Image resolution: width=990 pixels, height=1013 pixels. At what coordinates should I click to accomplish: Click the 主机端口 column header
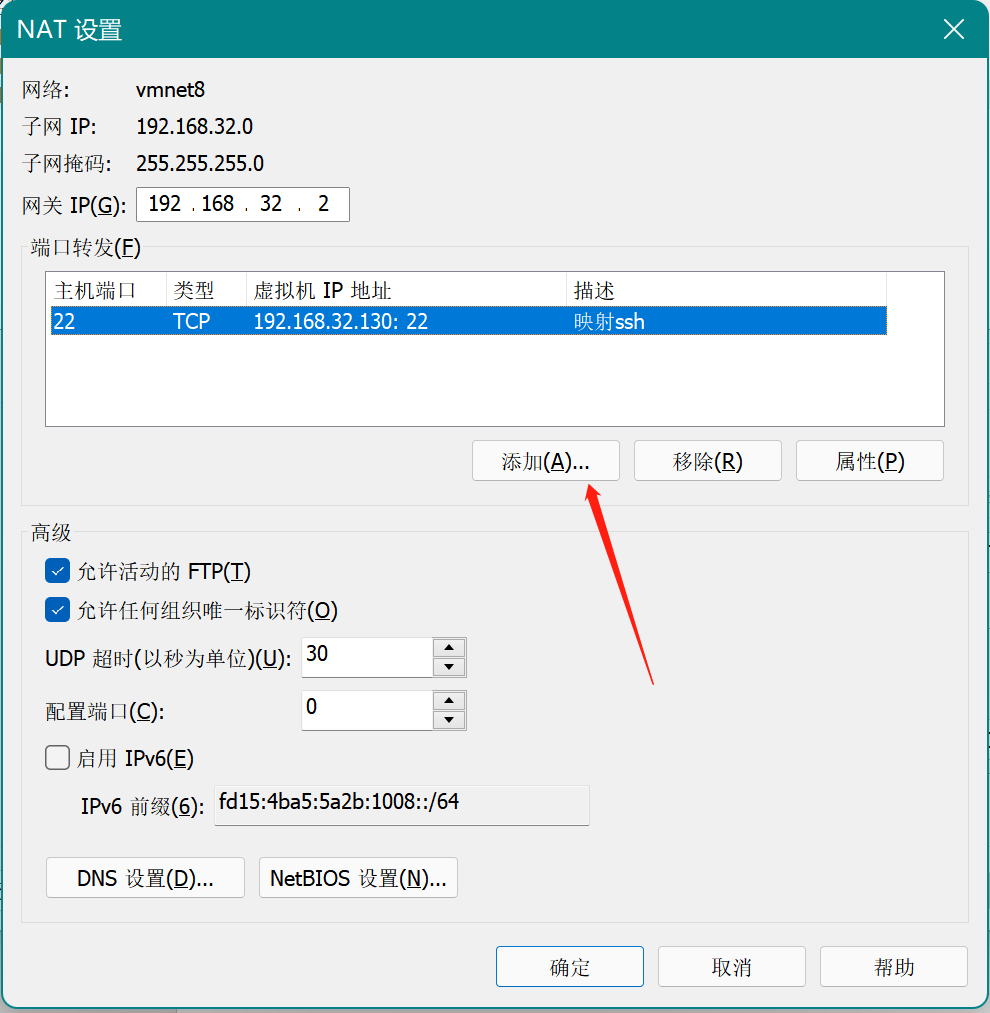point(108,290)
